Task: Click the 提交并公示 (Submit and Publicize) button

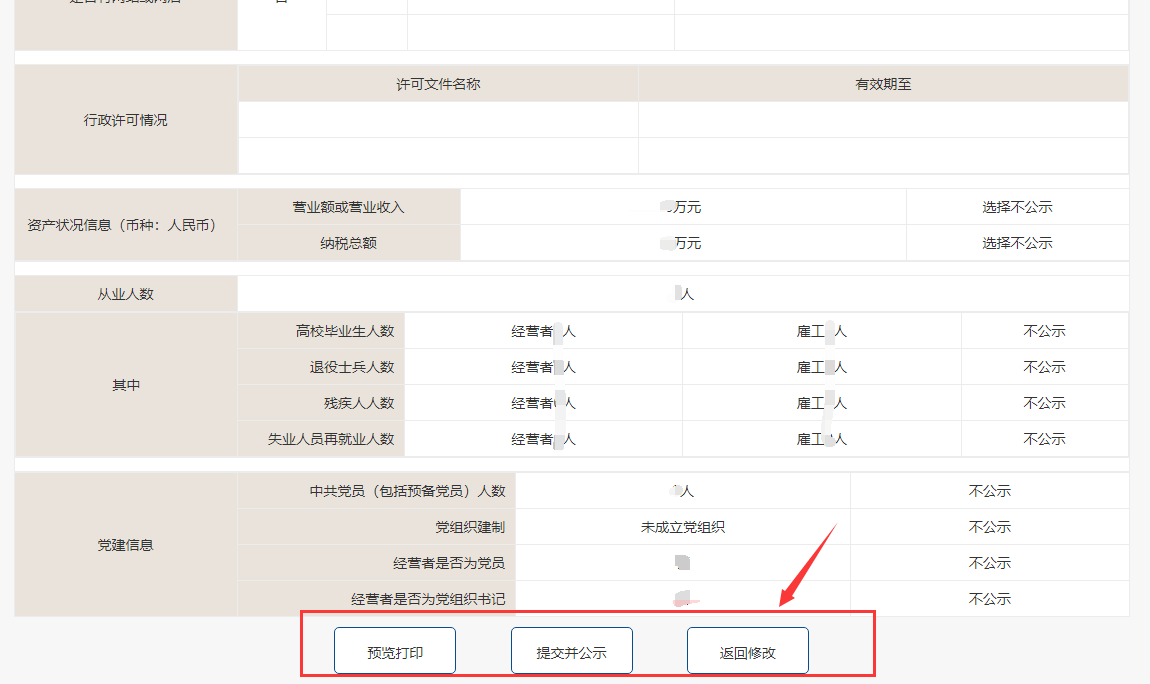Action: [x=571, y=649]
